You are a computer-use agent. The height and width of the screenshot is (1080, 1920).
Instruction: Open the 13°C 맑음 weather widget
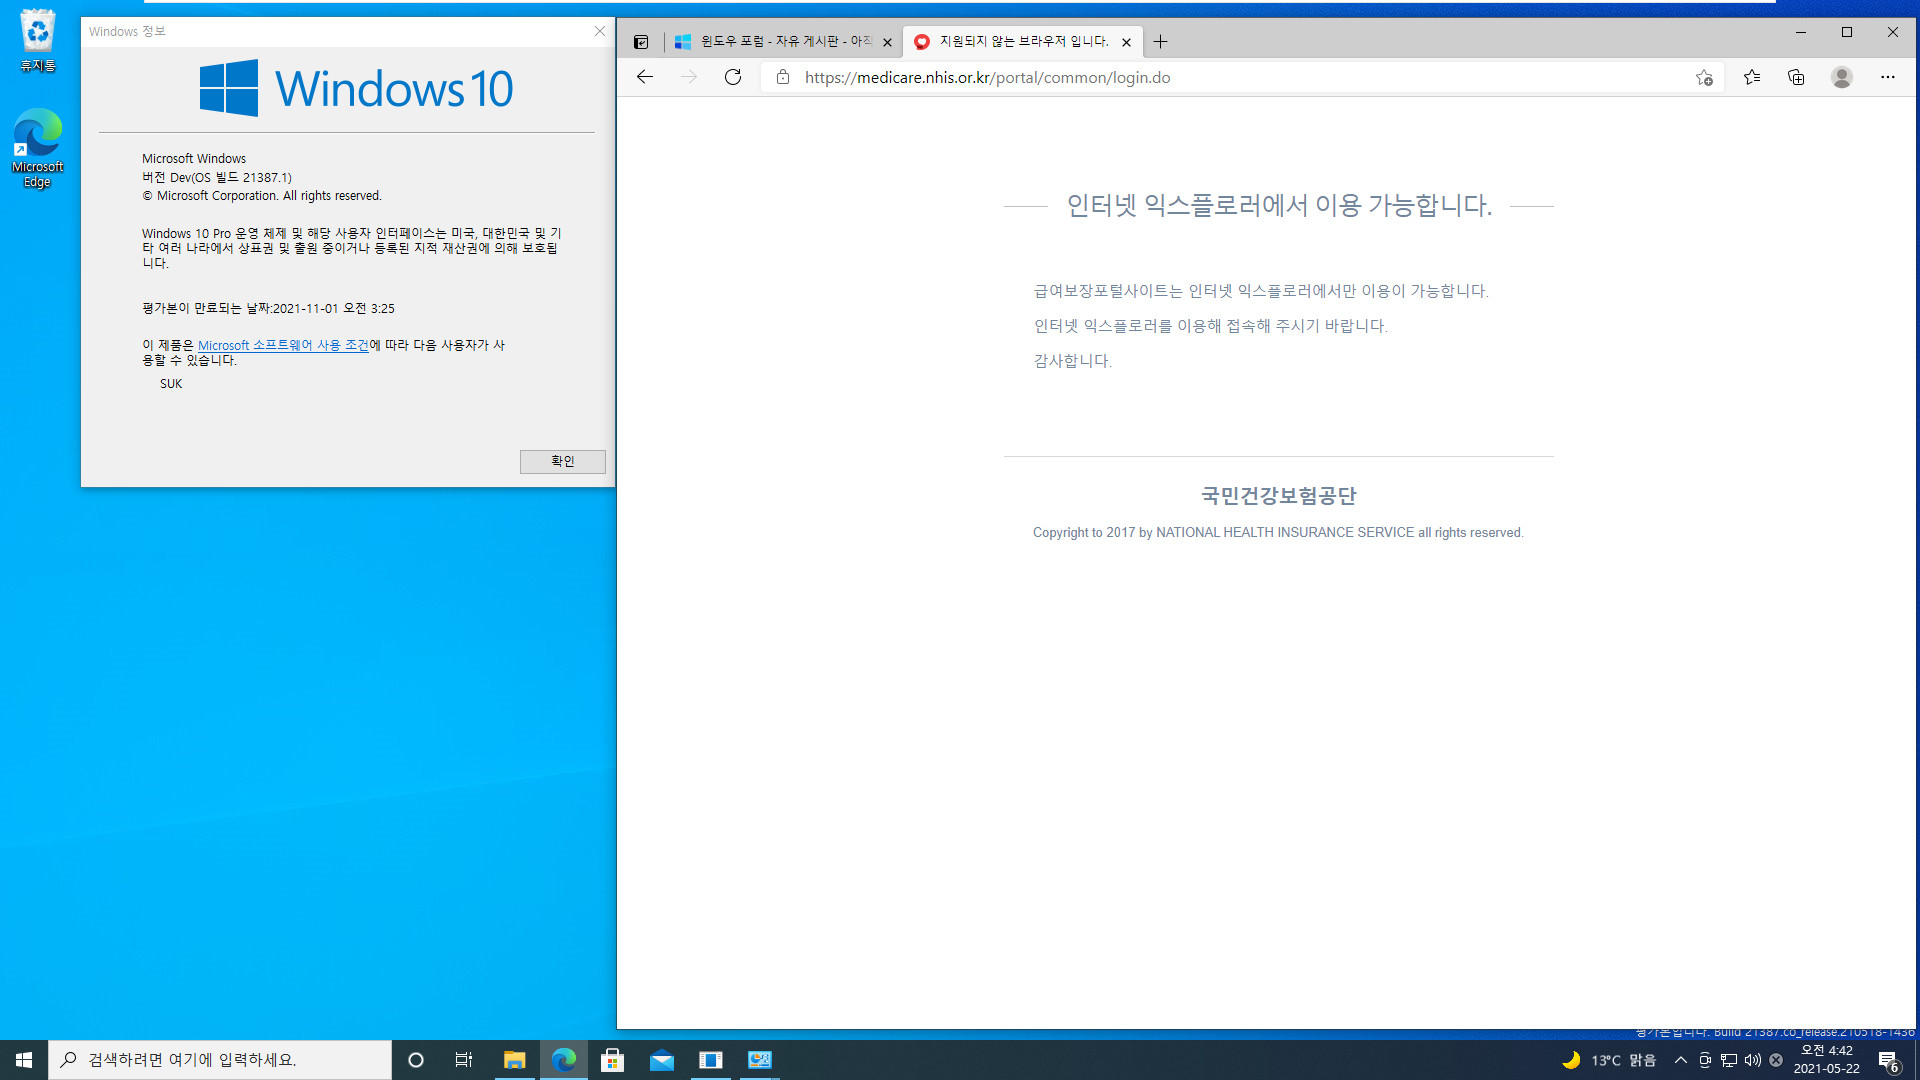coord(1610,1060)
